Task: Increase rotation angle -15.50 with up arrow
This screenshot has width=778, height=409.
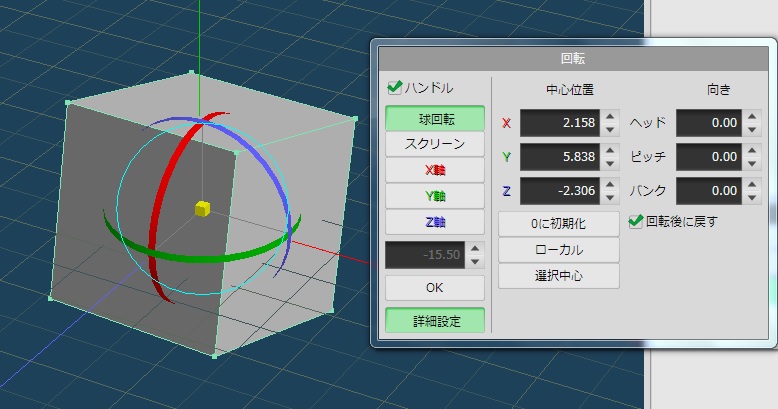Action: tap(475, 249)
